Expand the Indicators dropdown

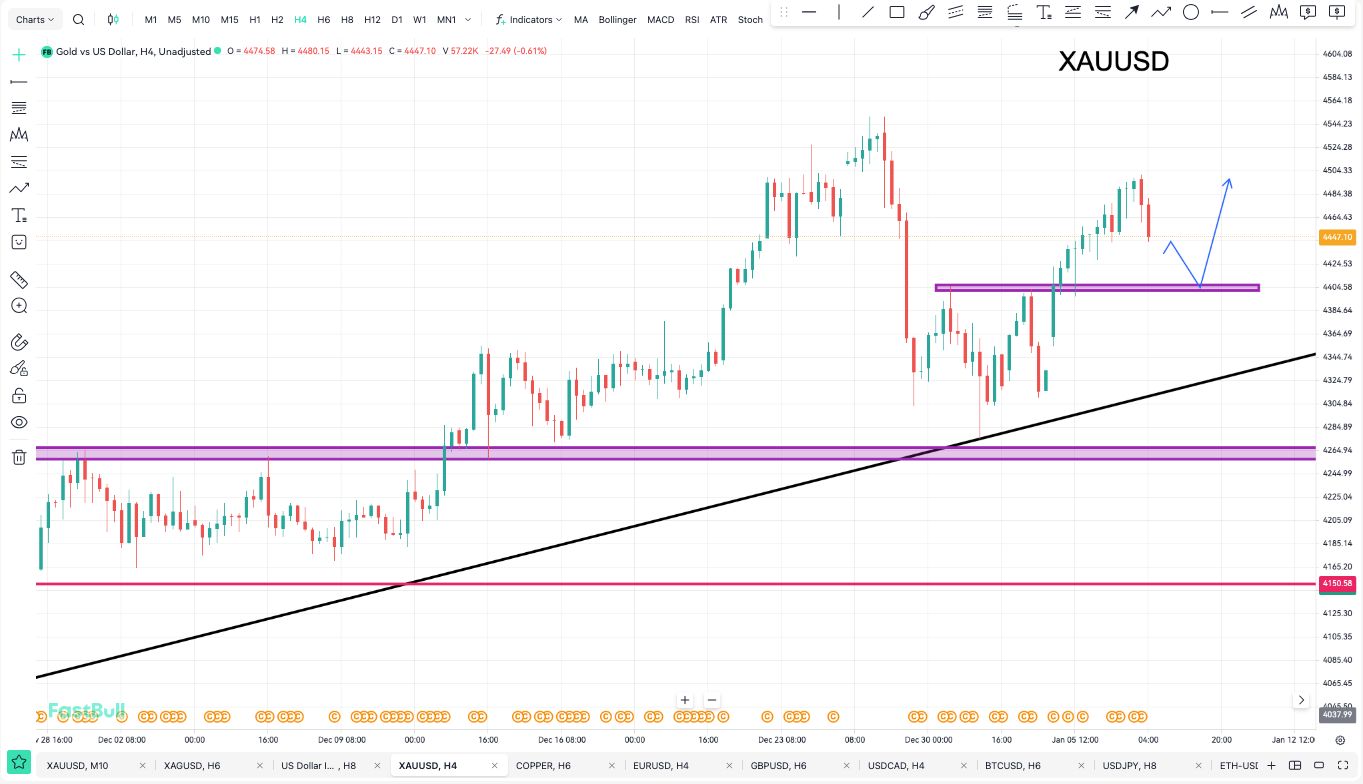click(529, 19)
